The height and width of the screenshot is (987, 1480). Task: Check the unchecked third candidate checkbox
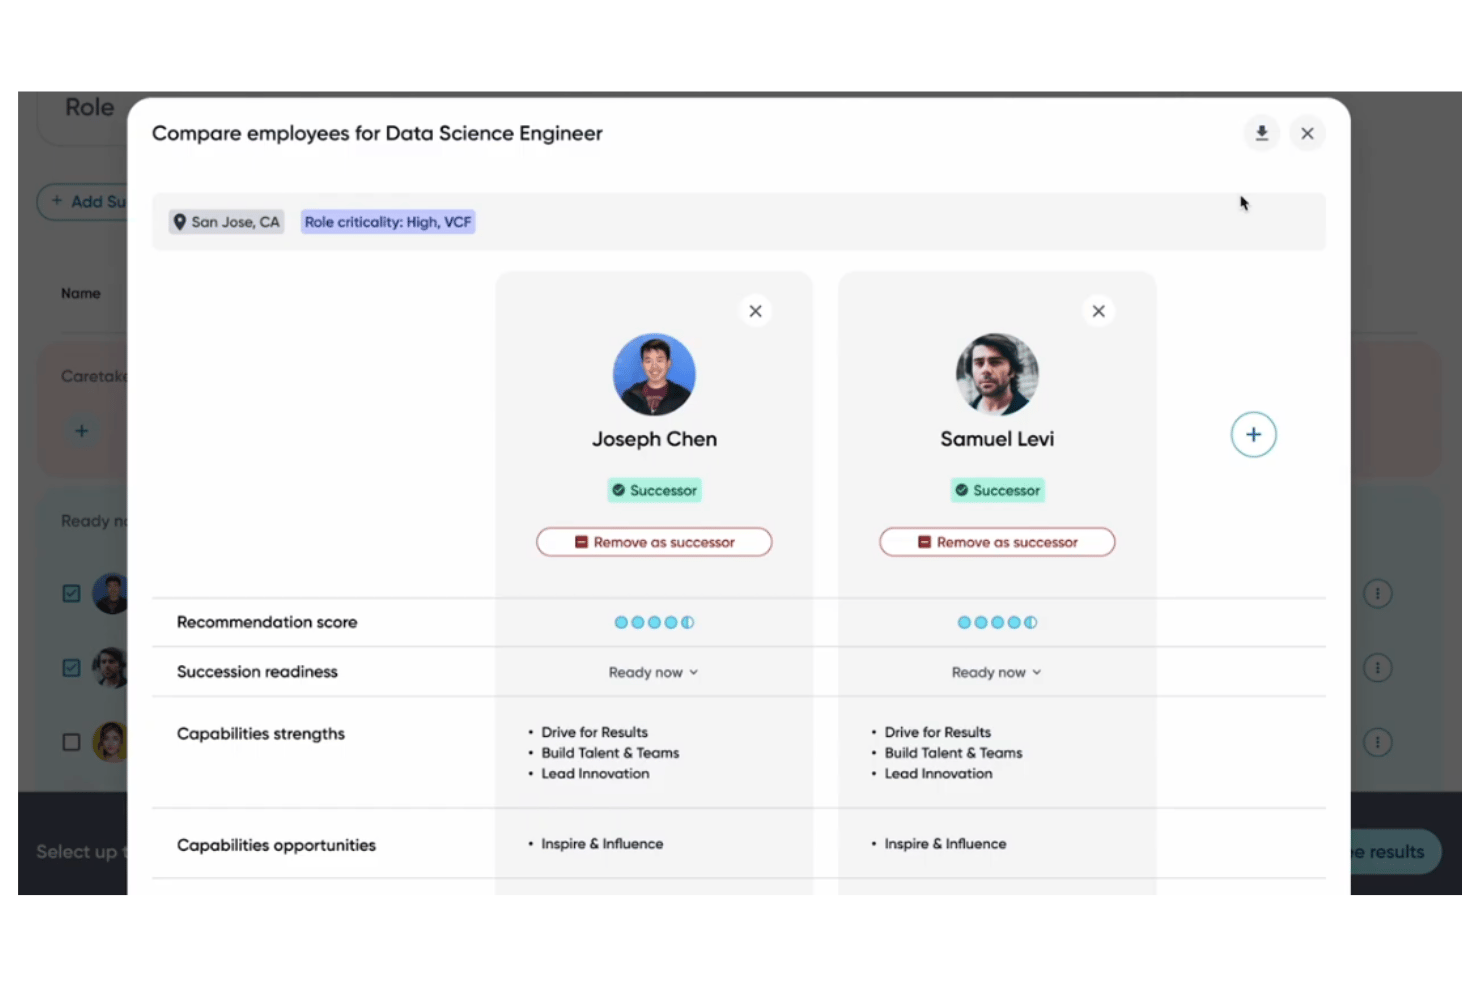(x=72, y=742)
